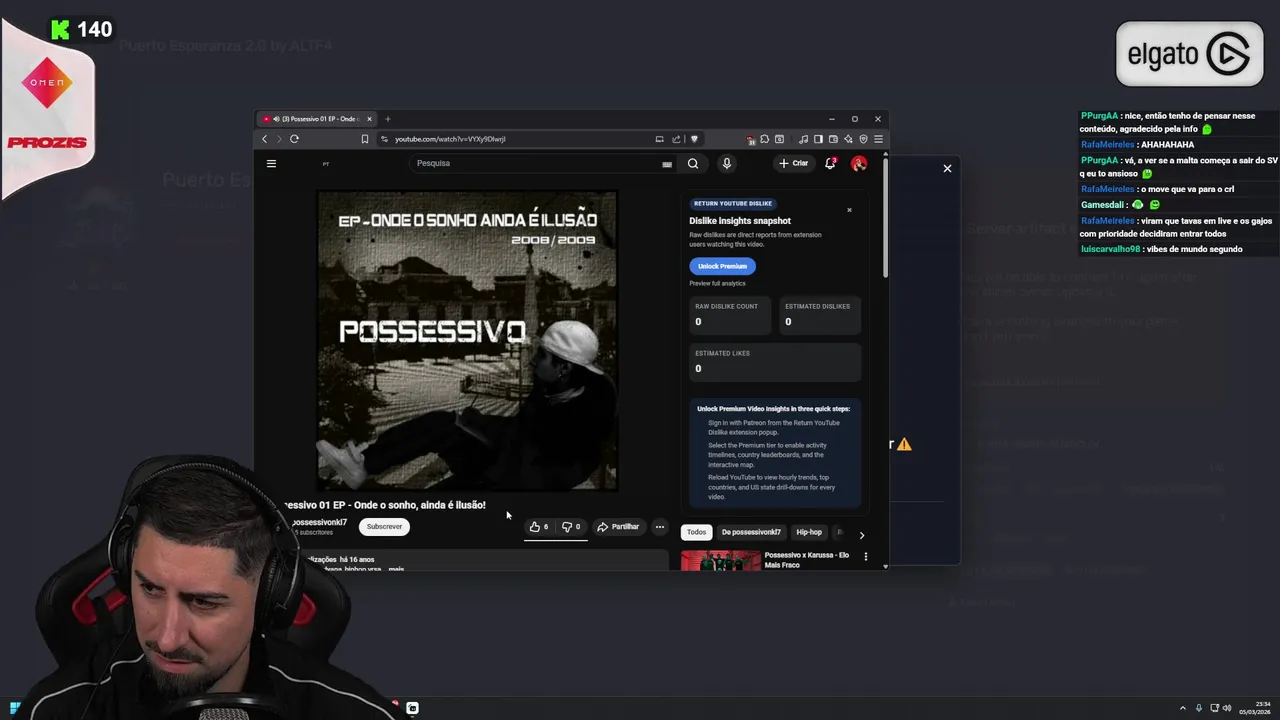Dislike the video with thumbs down

571,527
